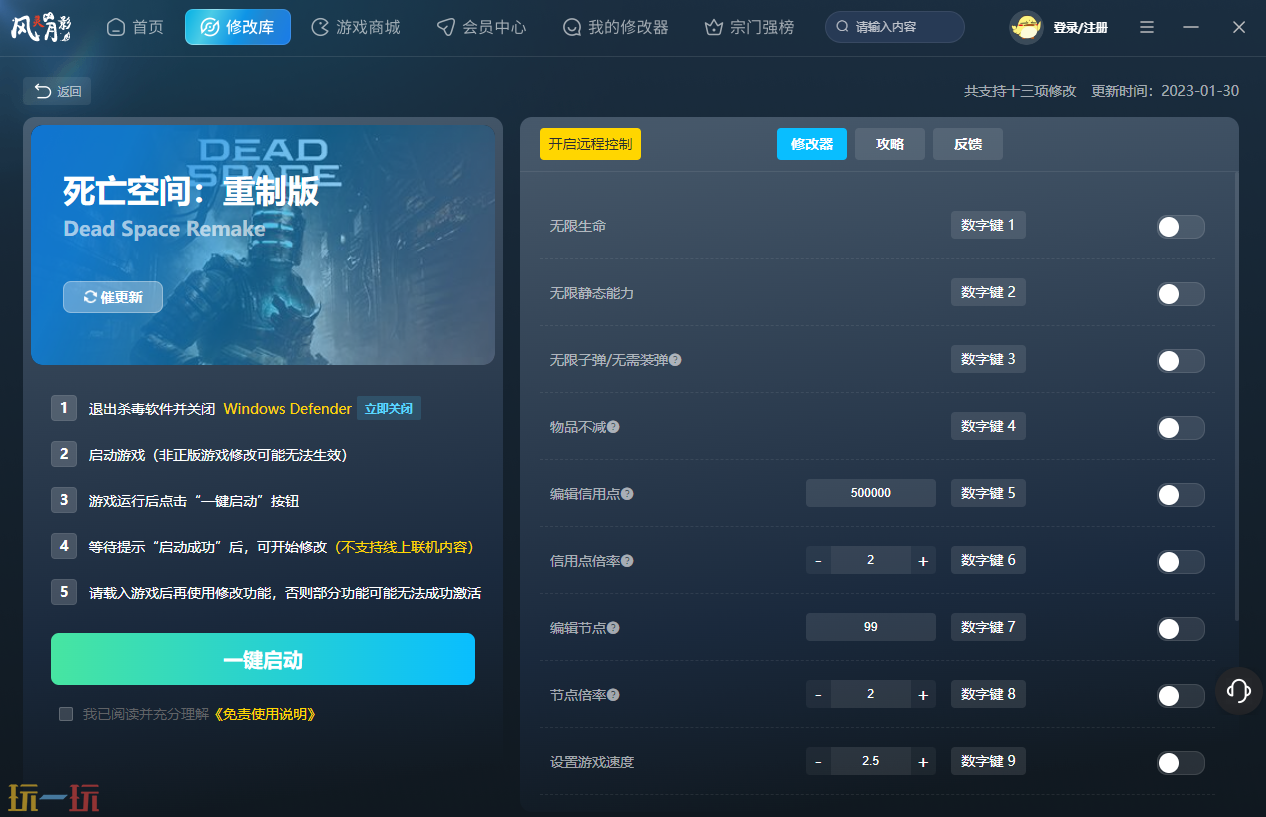The image size is (1266, 817).
Task: Click 编辑节点 value field 99
Action: click(871, 627)
